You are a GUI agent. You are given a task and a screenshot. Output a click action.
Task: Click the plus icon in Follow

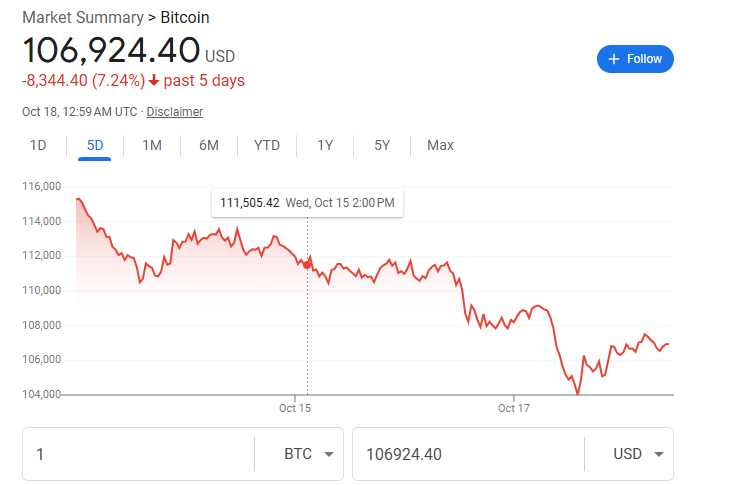click(x=613, y=59)
